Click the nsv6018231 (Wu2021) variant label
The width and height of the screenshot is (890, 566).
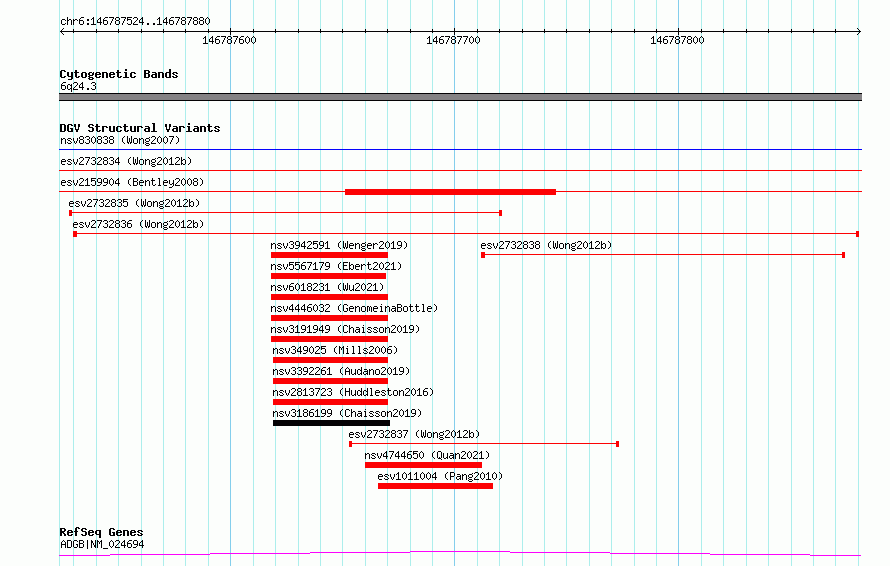tap(327, 287)
